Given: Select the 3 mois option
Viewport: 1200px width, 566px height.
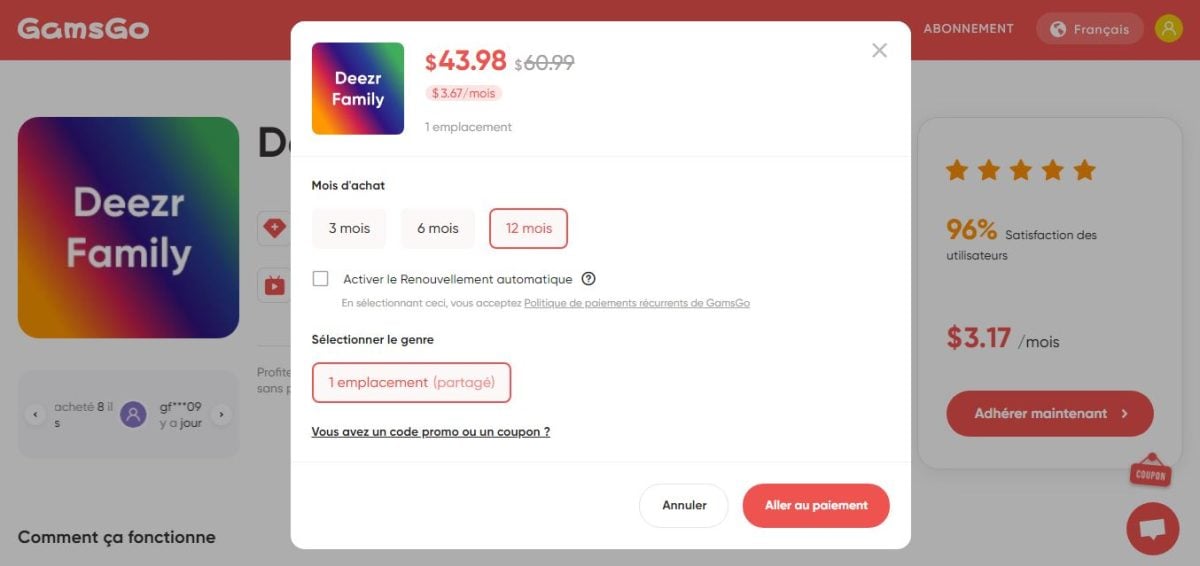Looking at the screenshot, I should point(349,228).
